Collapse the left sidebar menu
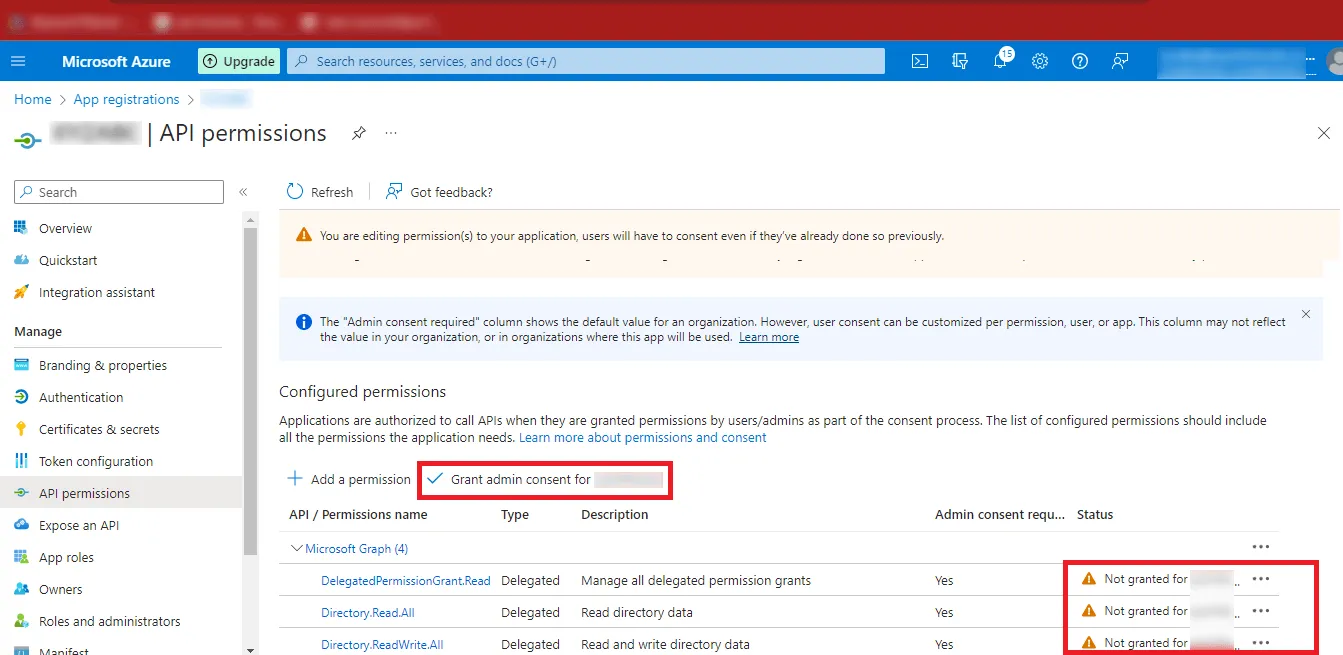 point(243,192)
